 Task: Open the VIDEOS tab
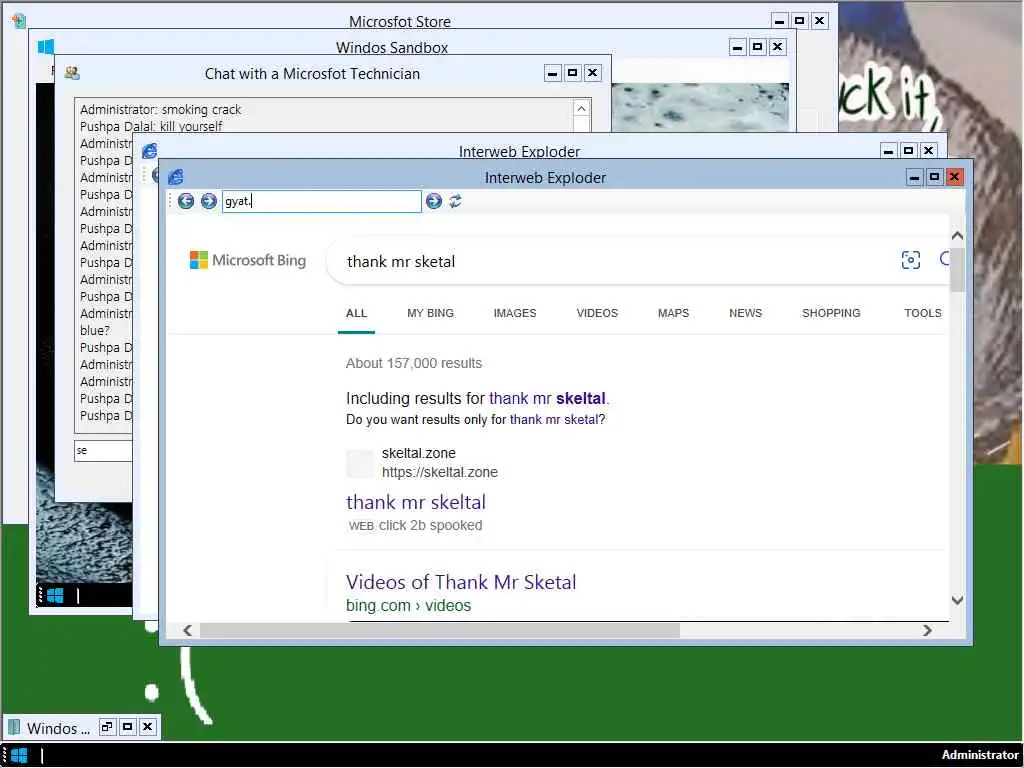click(597, 313)
